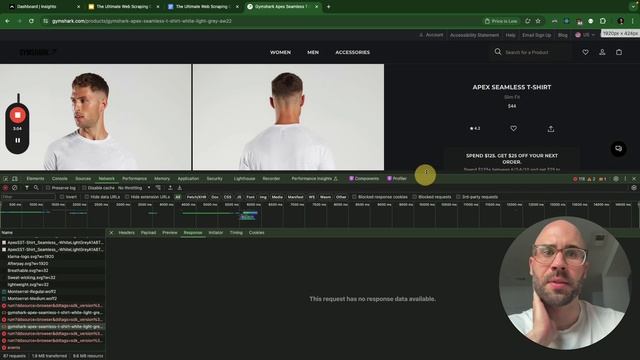Open the Gymshark shopping bag
640x360 pixels.
point(619,52)
